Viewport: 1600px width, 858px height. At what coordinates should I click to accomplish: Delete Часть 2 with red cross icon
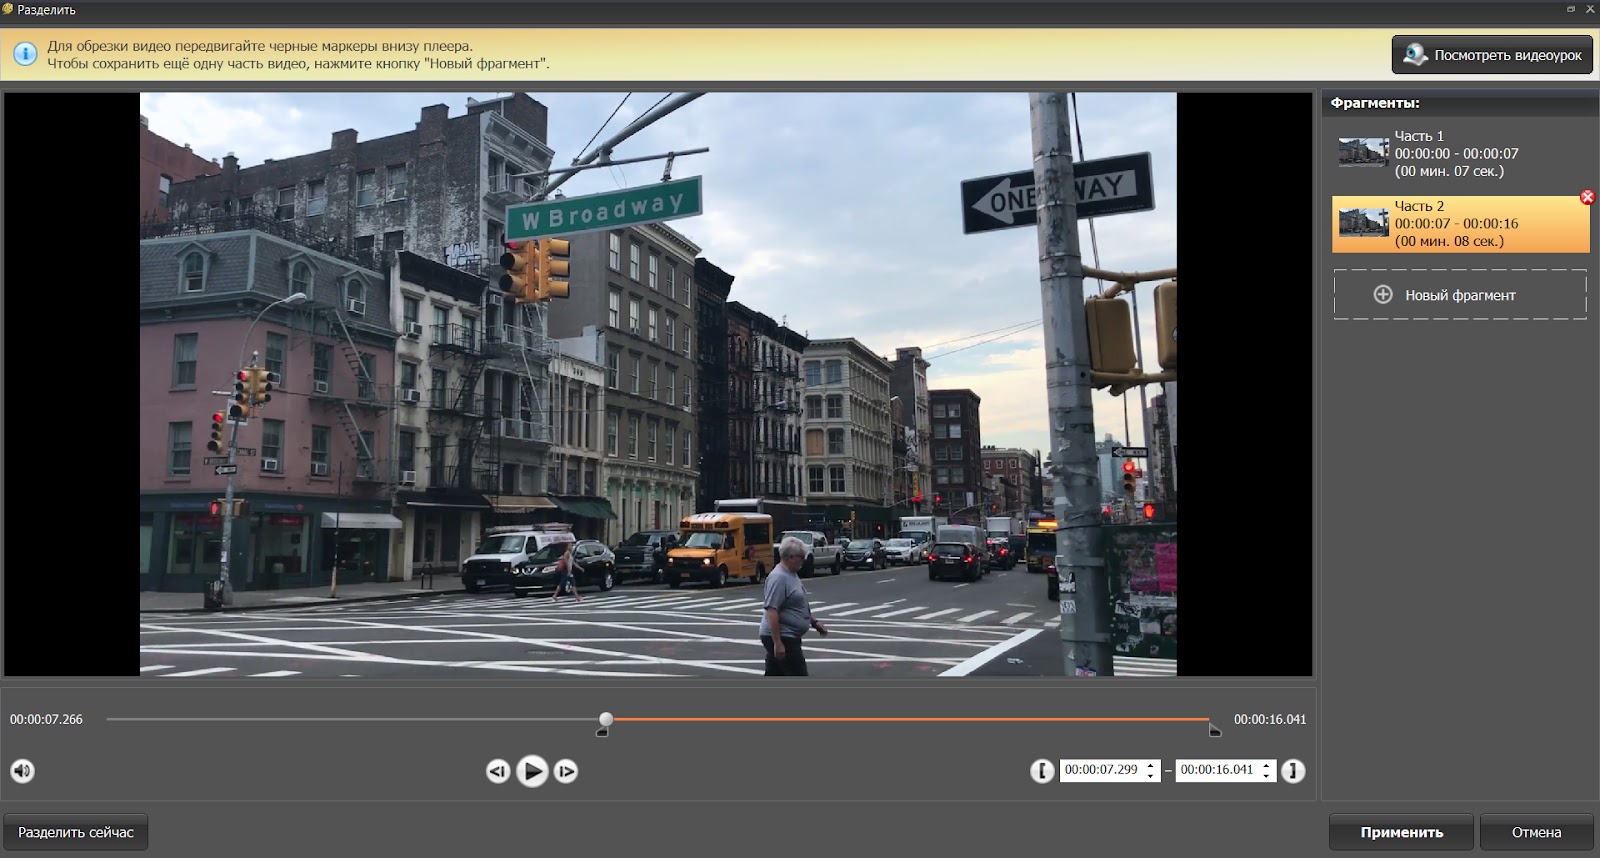tap(1587, 197)
